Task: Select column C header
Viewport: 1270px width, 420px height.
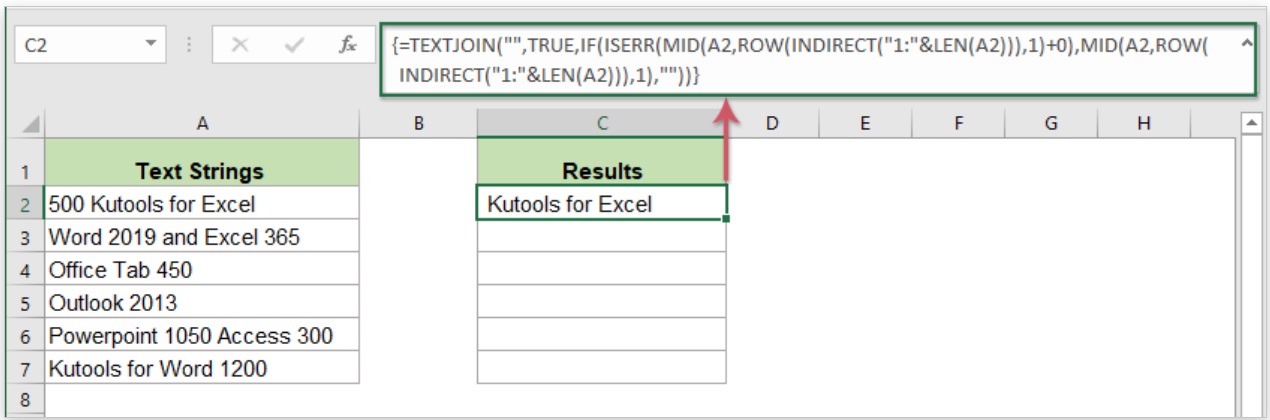Action: point(602,123)
